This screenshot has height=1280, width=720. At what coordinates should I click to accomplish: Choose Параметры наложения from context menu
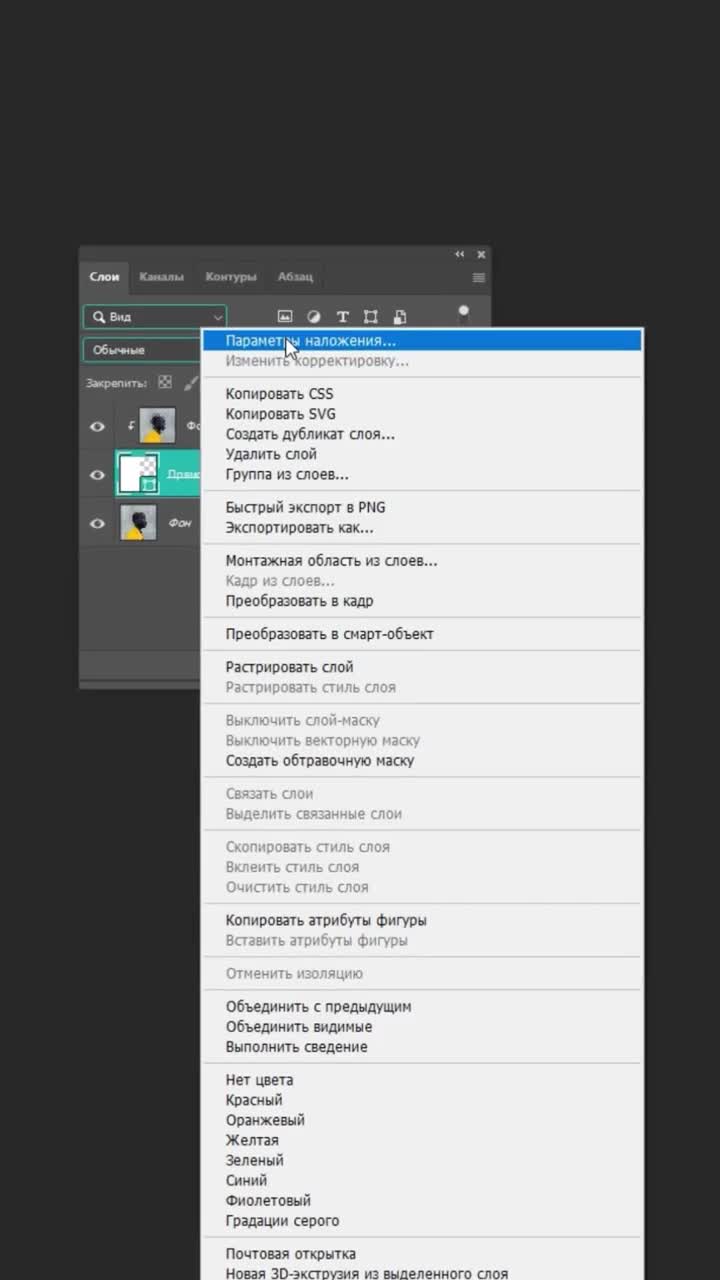click(310, 341)
